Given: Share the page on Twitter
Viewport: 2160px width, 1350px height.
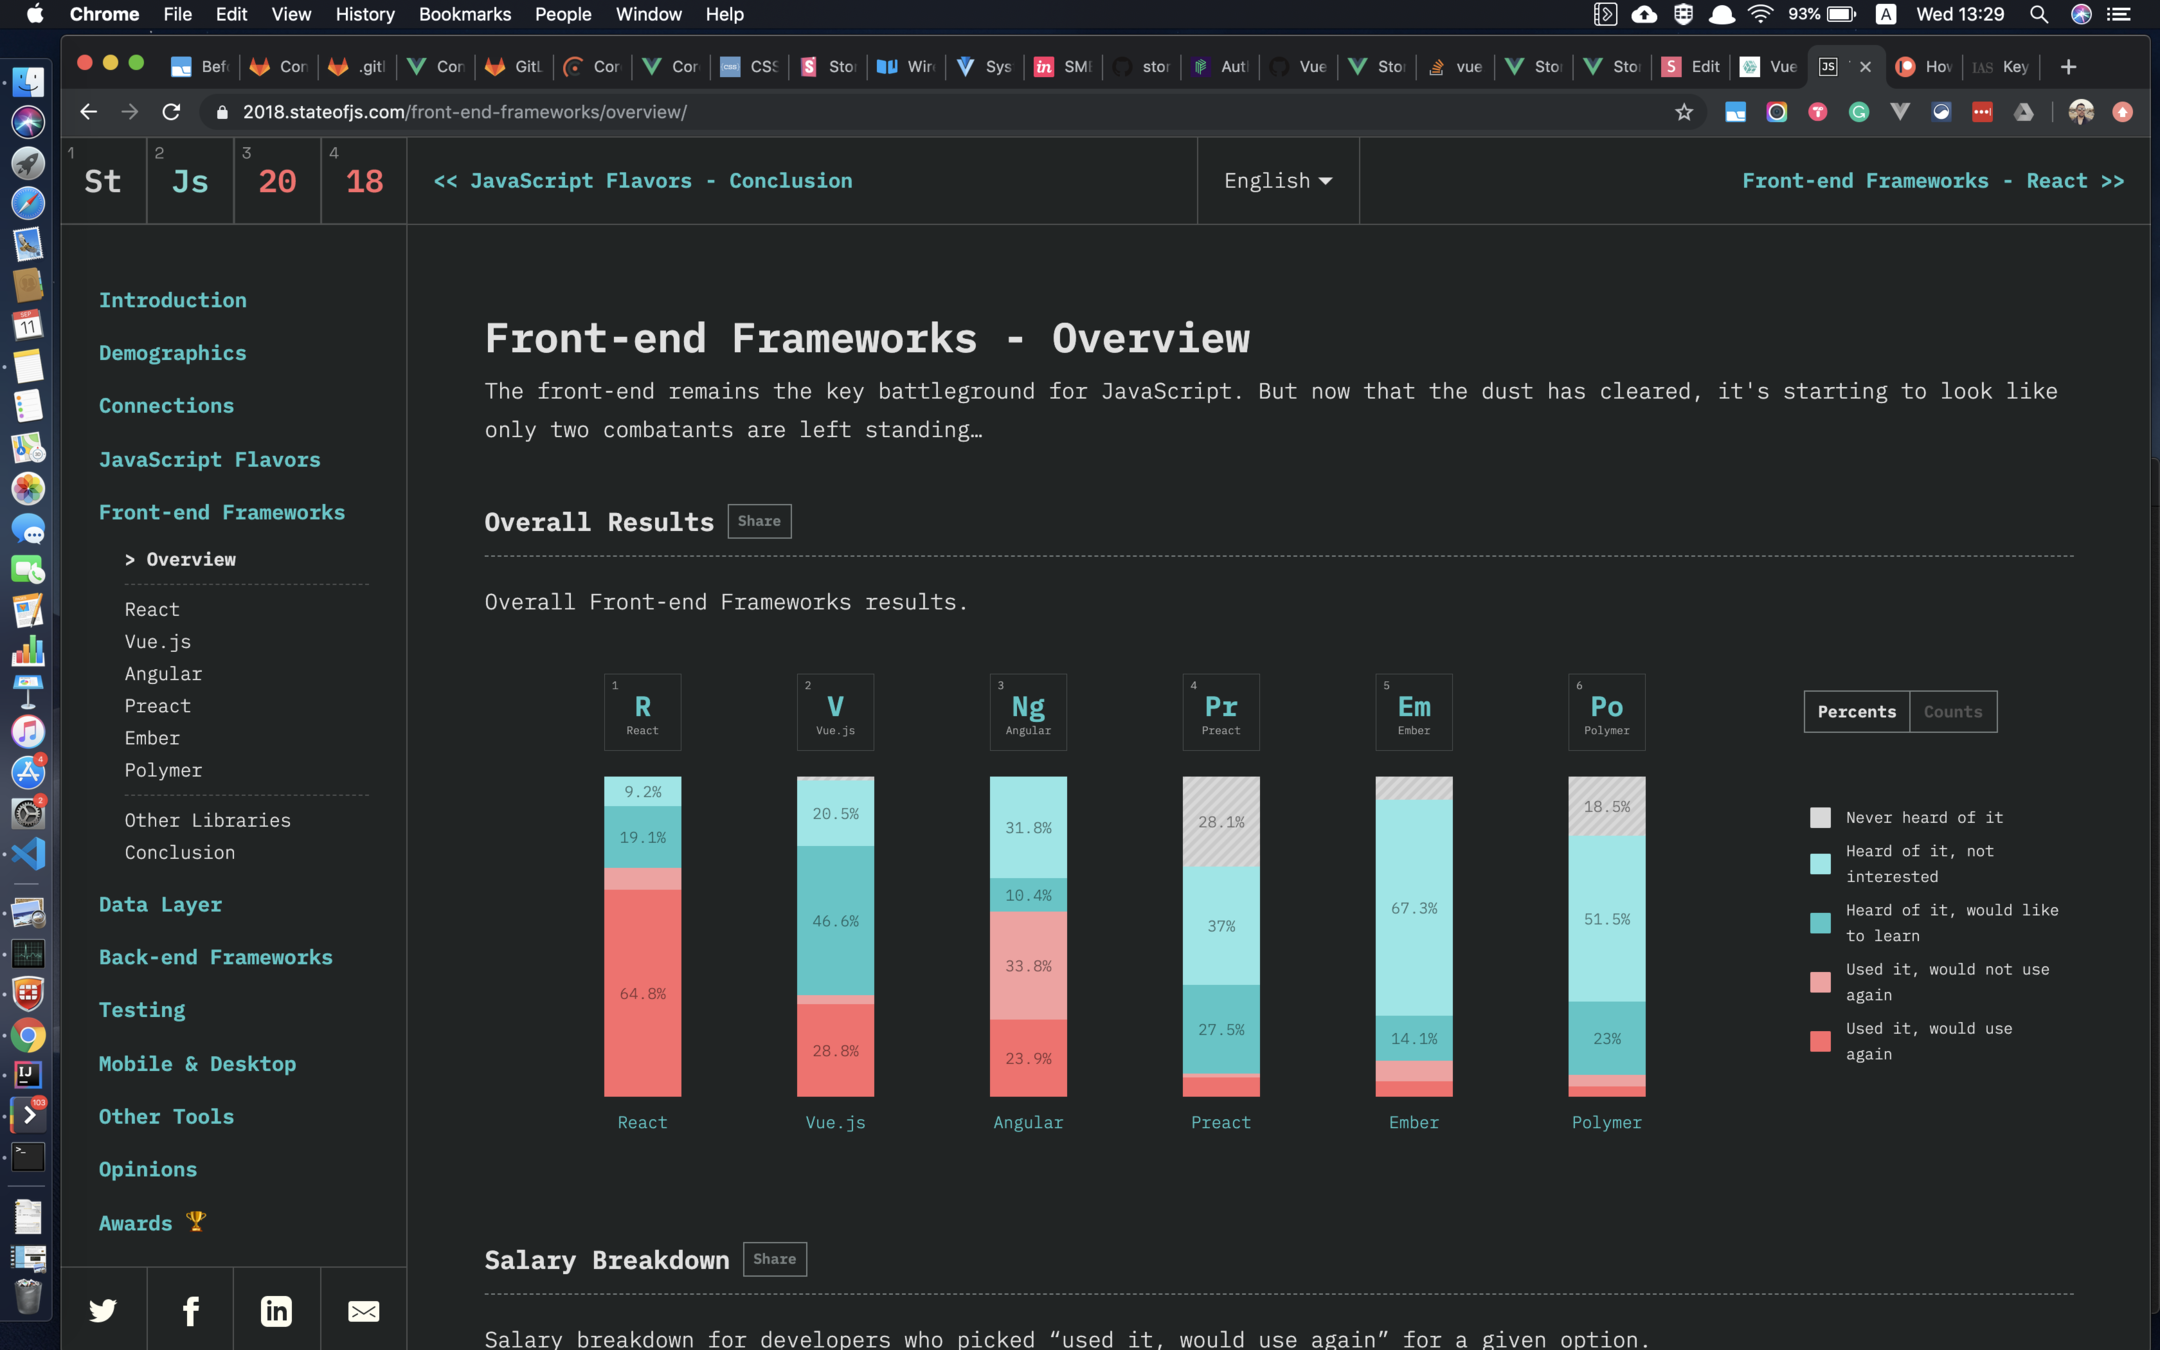Looking at the screenshot, I should (x=103, y=1310).
